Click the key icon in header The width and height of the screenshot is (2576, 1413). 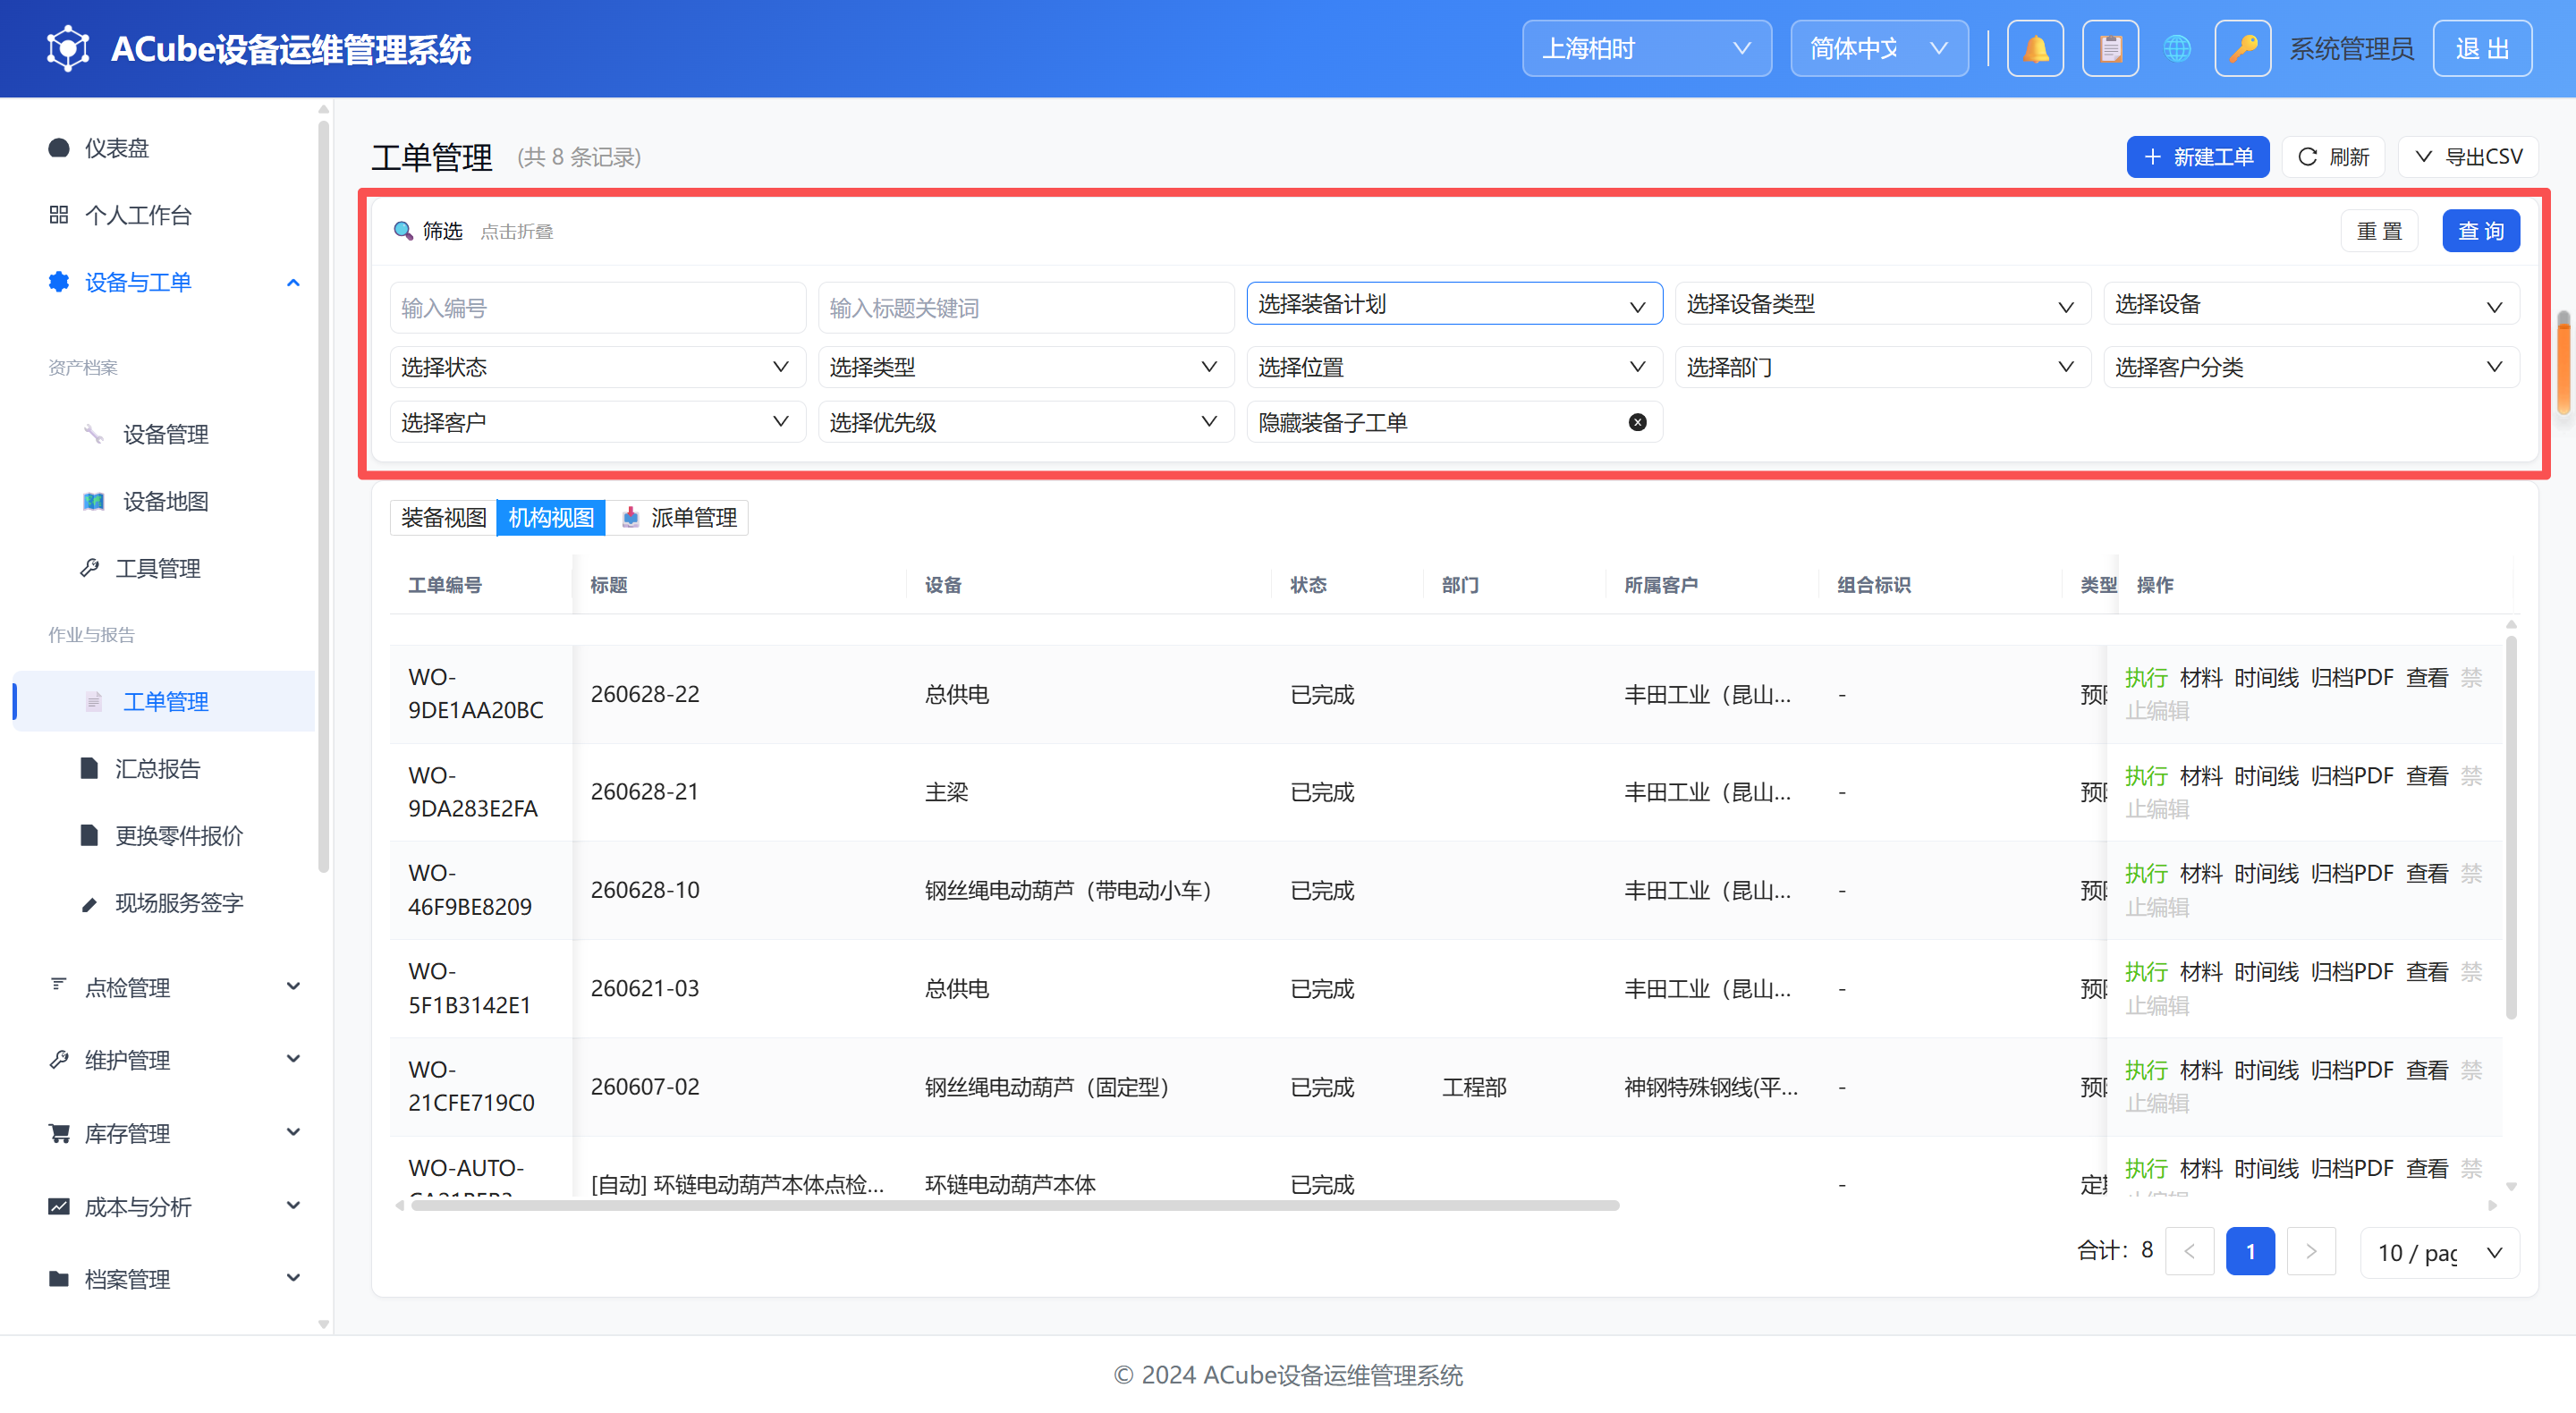[2242, 48]
